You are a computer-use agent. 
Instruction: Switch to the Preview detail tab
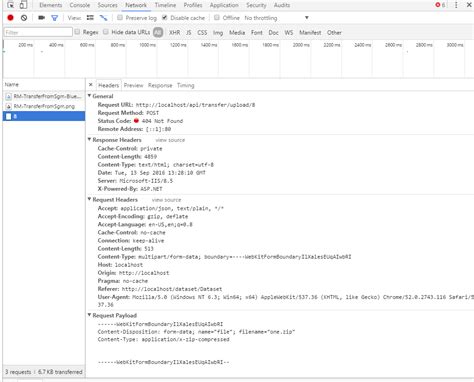[133, 85]
